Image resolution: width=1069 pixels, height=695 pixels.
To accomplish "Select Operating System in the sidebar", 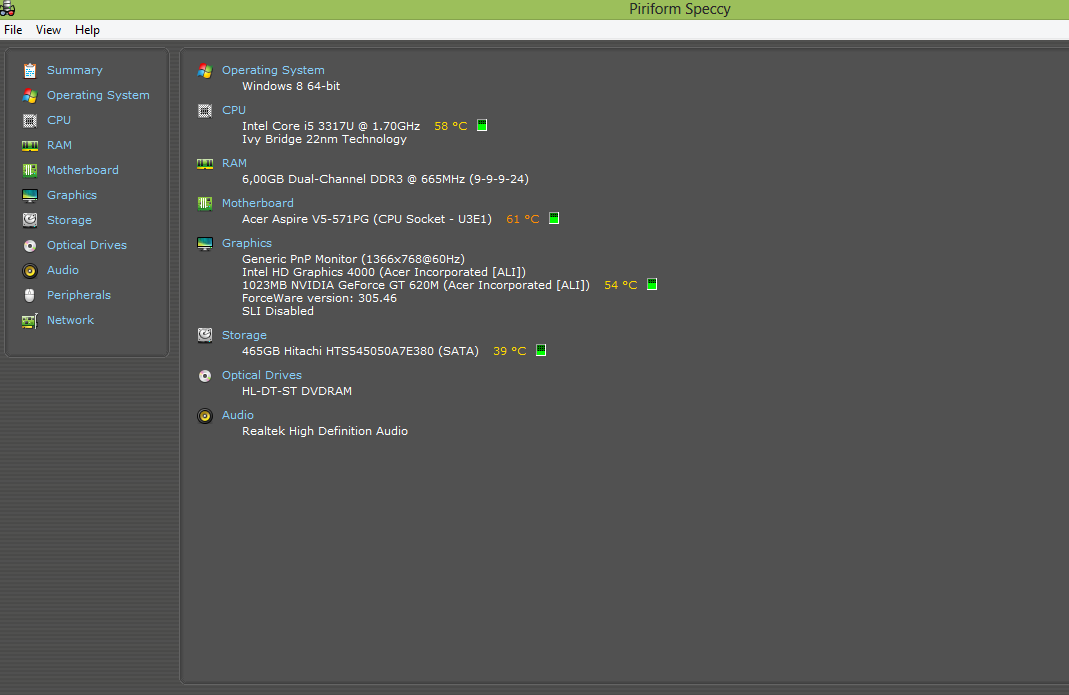I will pos(98,95).
